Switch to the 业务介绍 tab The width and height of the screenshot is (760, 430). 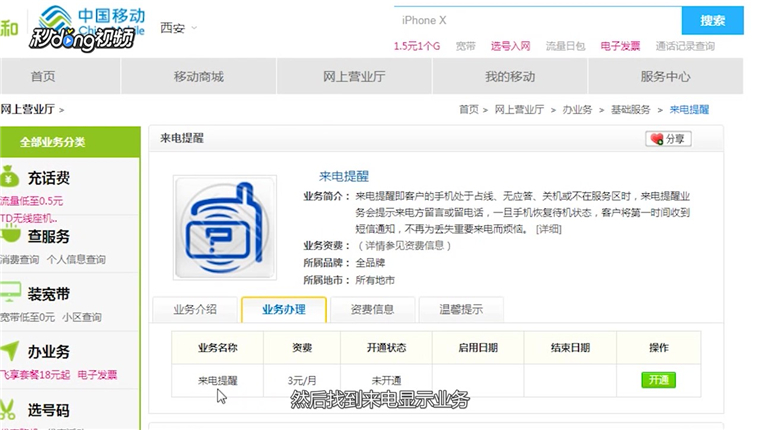pyautogui.click(x=195, y=309)
